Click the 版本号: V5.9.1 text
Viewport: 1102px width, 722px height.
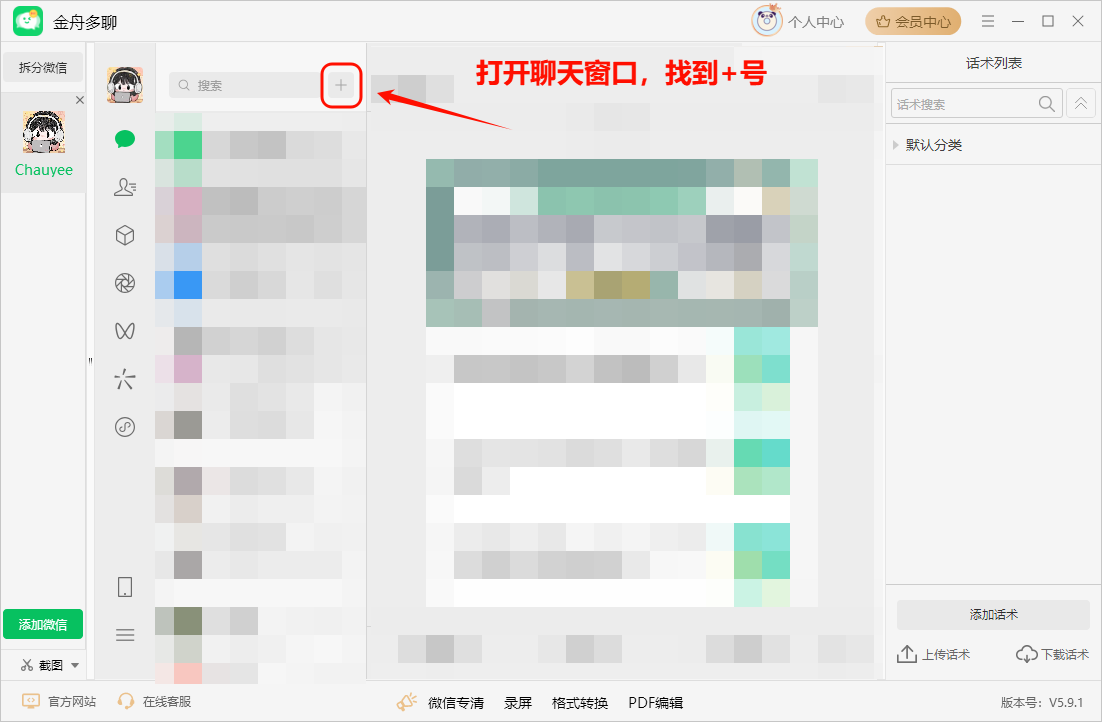1042,702
